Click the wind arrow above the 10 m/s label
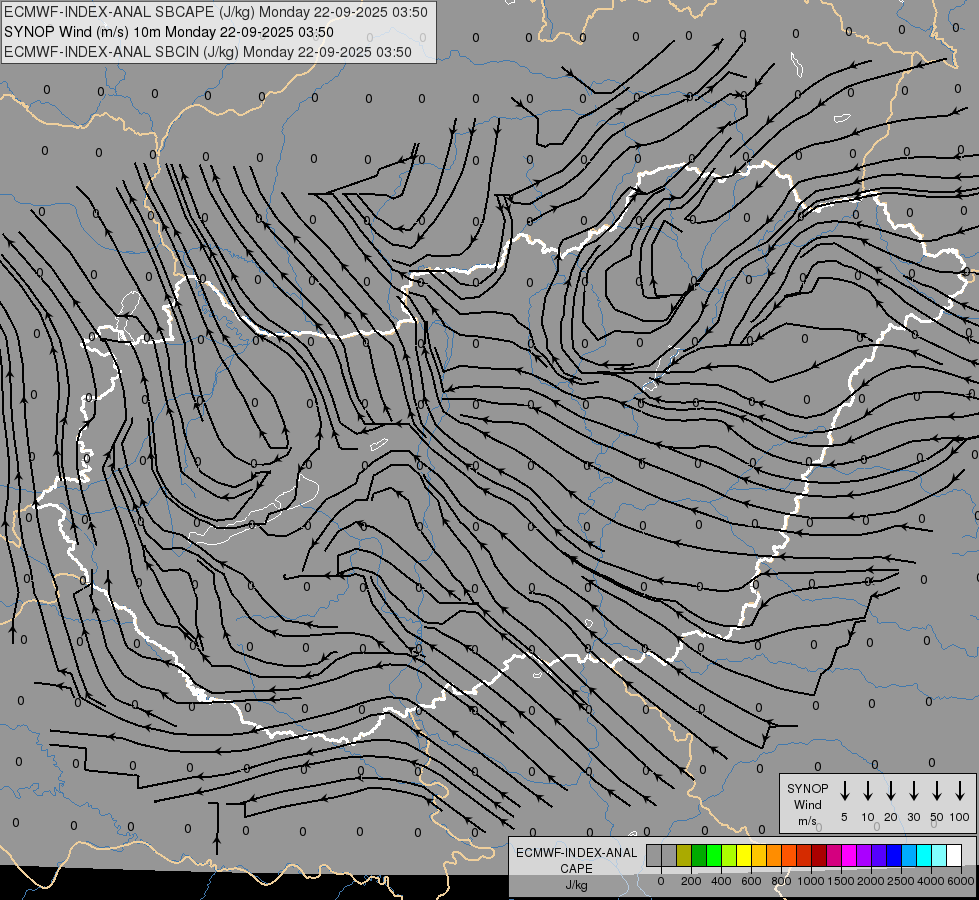Viewport: 979px width, 900px height. pos(867,791)
